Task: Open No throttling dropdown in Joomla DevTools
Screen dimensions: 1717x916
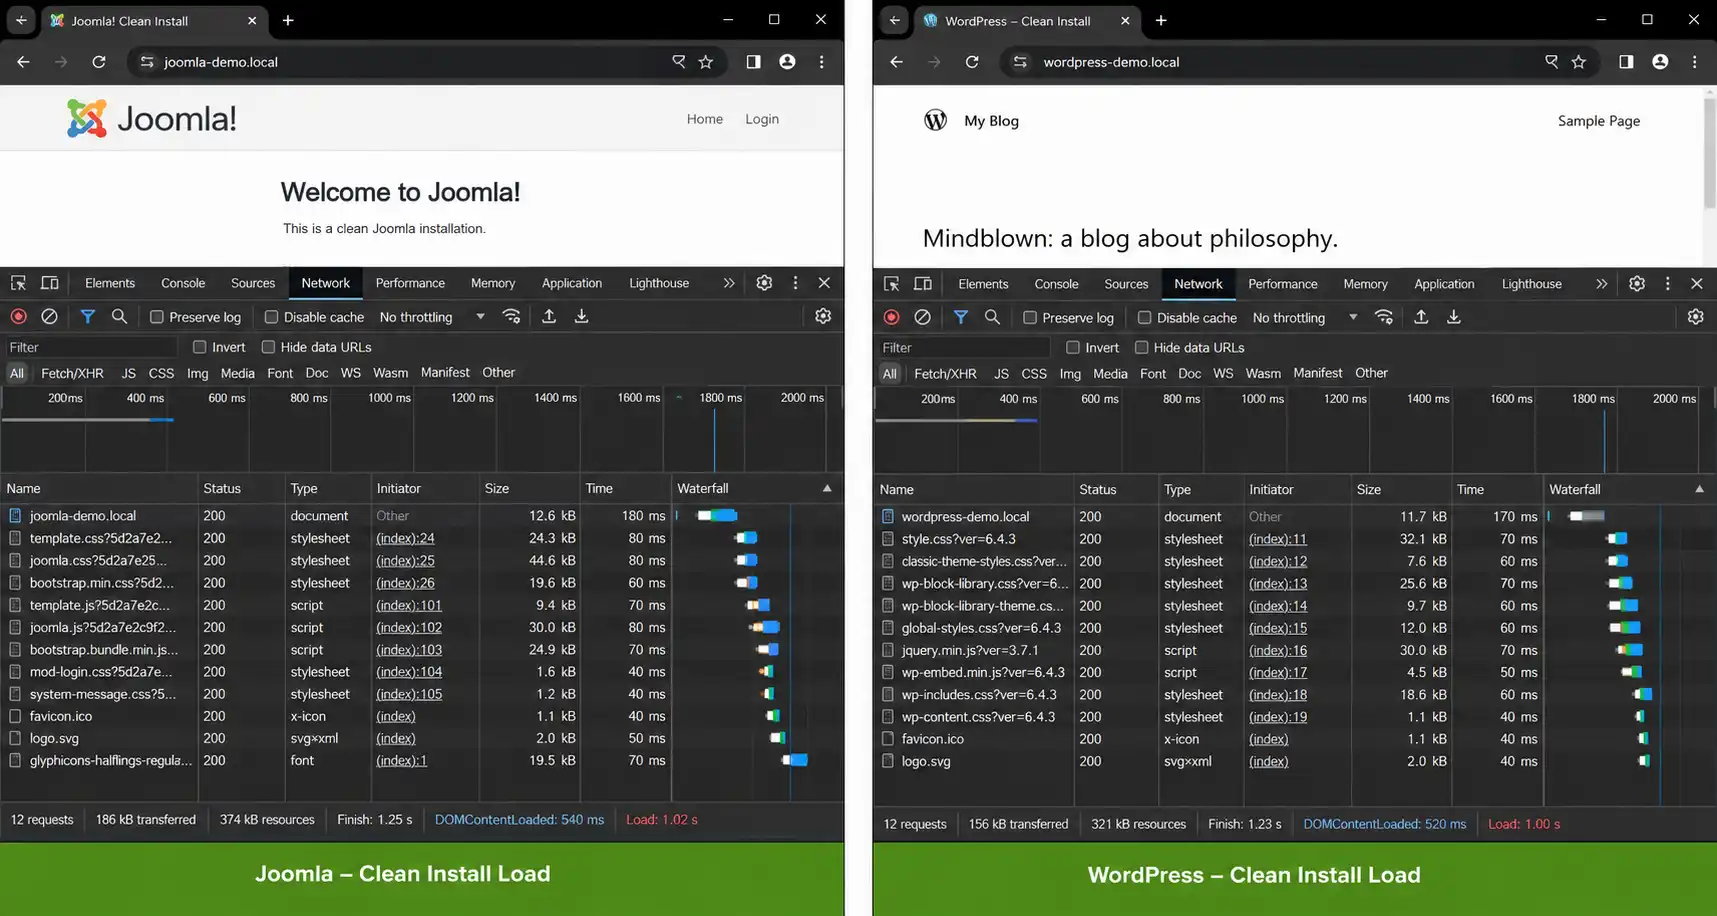Action: (x=432, y=317)
